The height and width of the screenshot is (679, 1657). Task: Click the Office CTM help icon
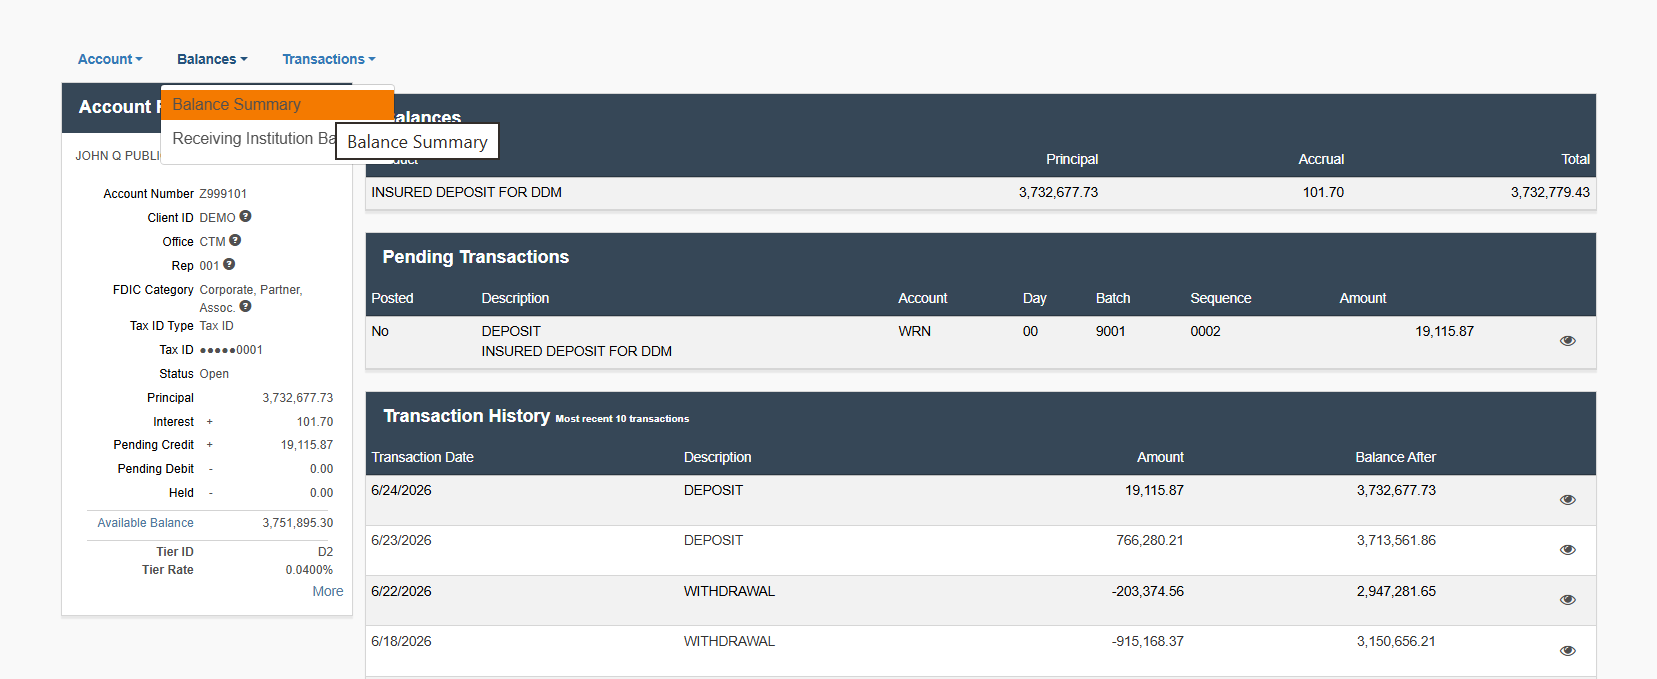click(235, 240)
